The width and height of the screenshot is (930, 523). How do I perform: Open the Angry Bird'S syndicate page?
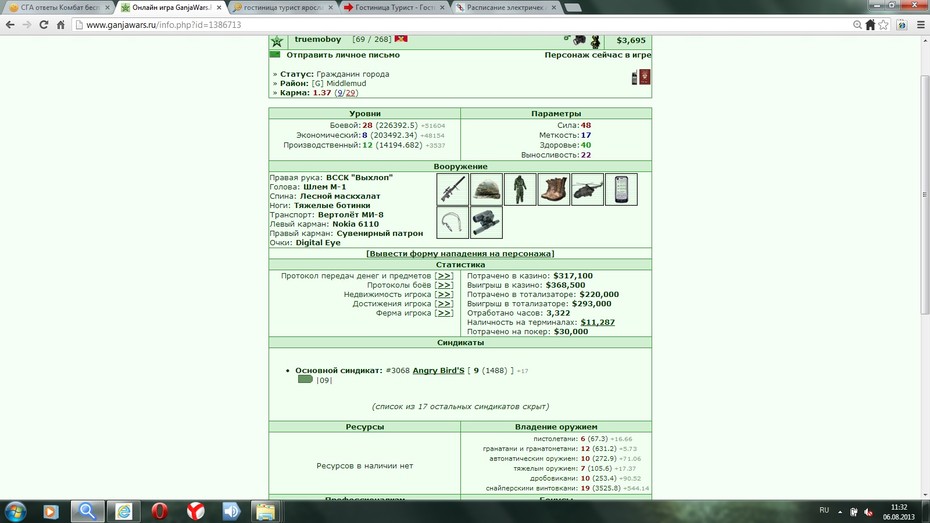coord(438,371)
